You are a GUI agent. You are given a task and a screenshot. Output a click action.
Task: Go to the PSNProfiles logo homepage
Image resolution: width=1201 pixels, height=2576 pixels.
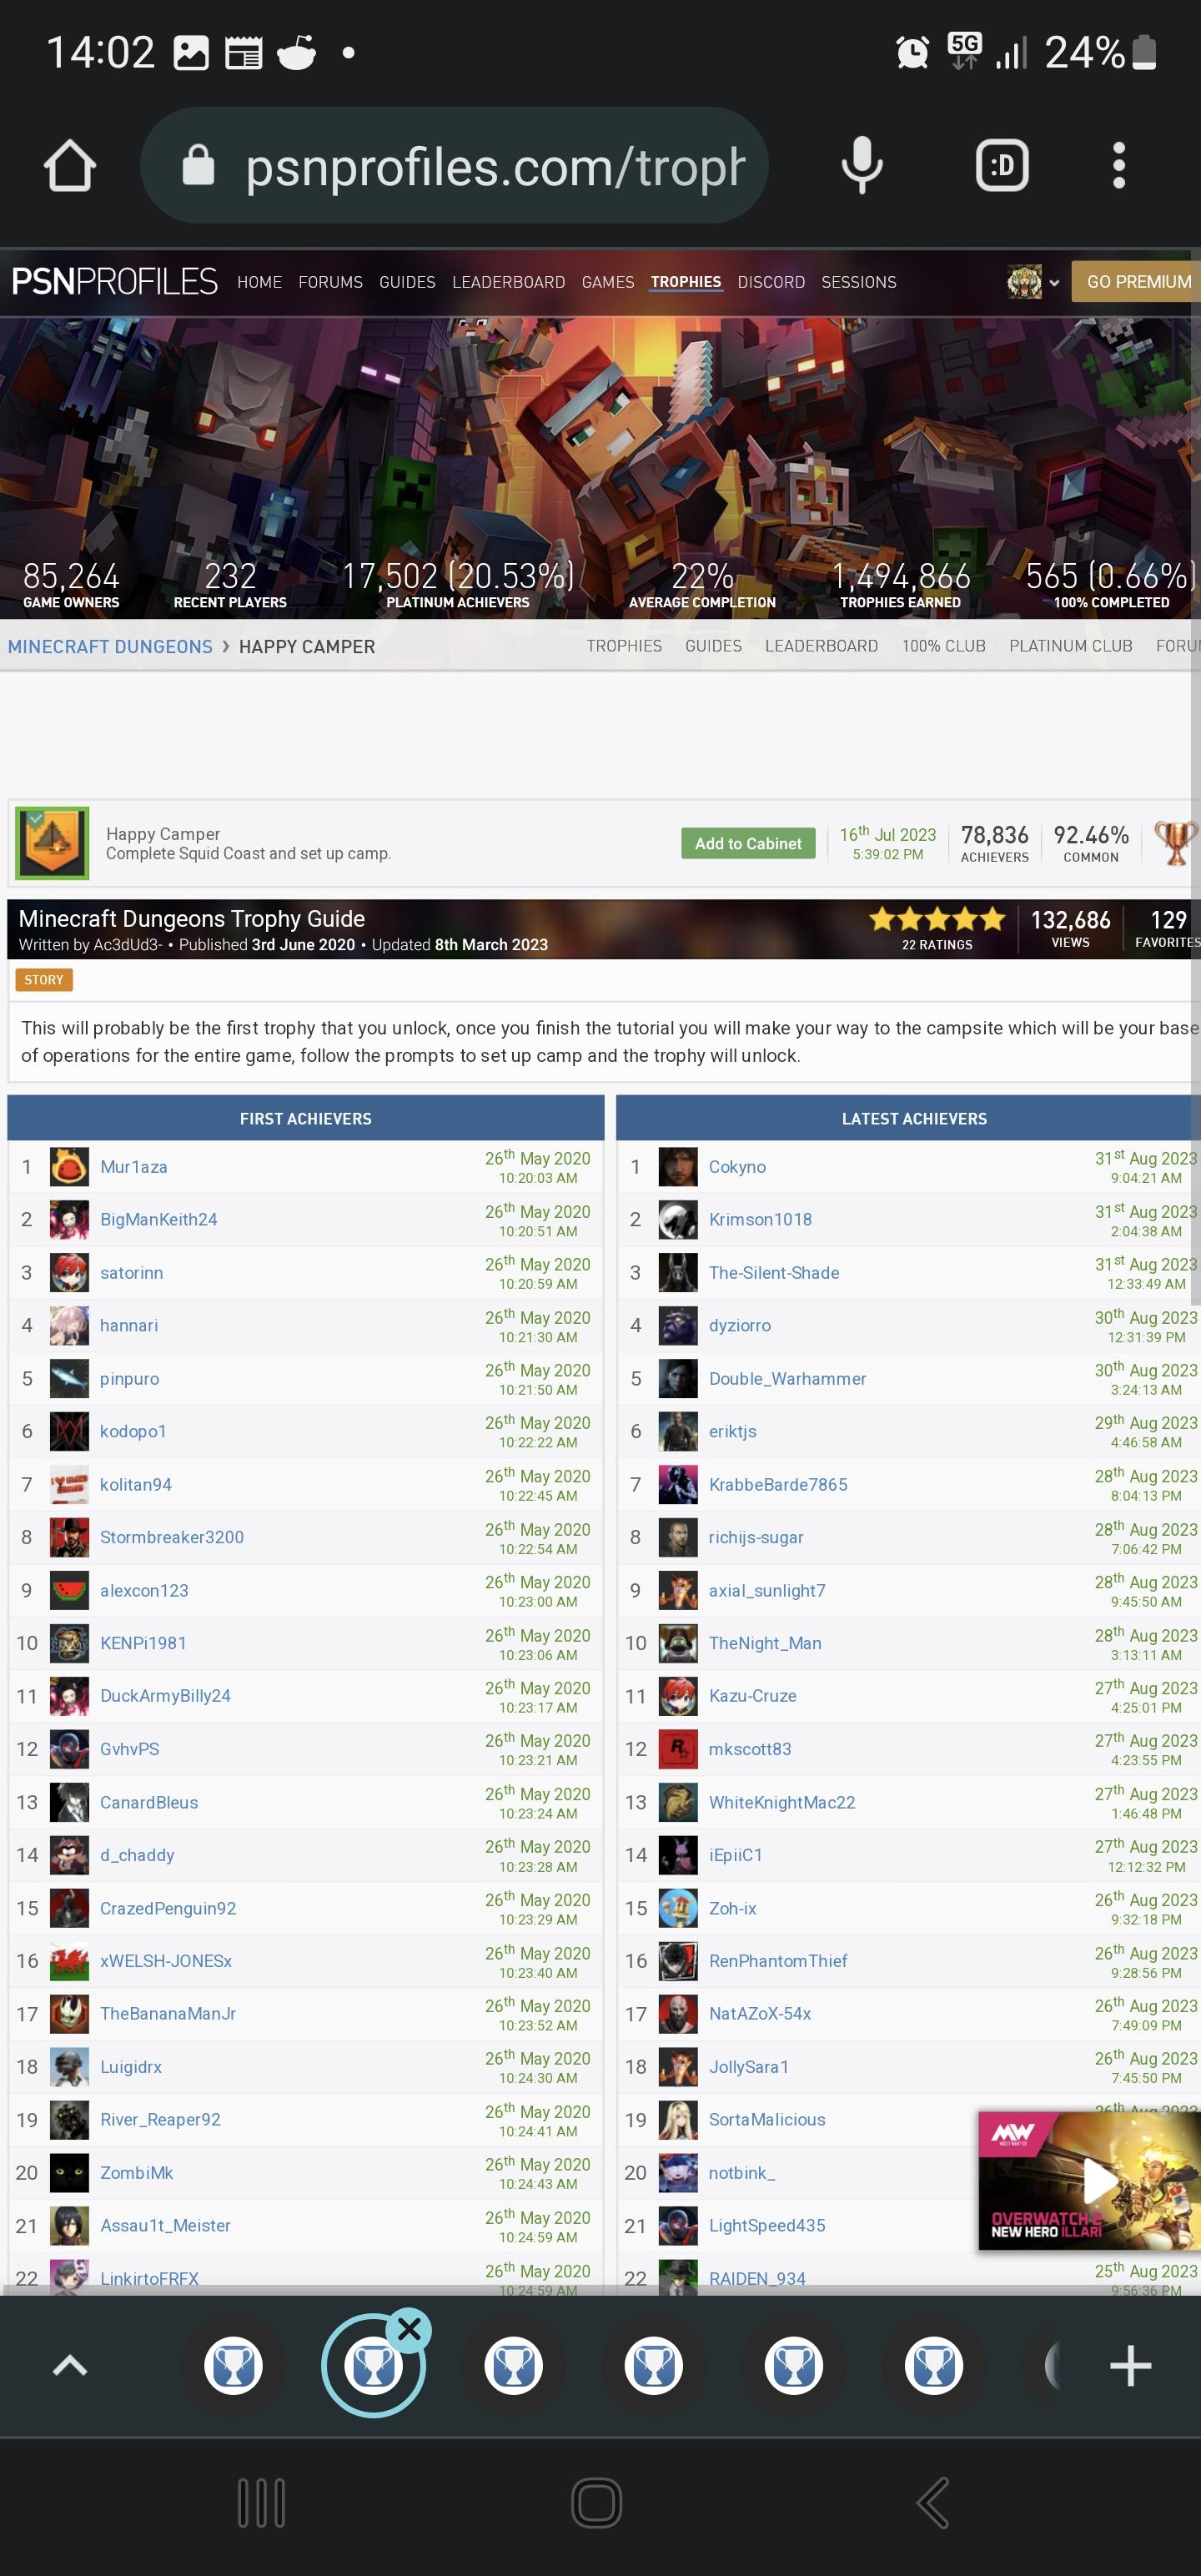pyautogui.click(x=115, y=282)
